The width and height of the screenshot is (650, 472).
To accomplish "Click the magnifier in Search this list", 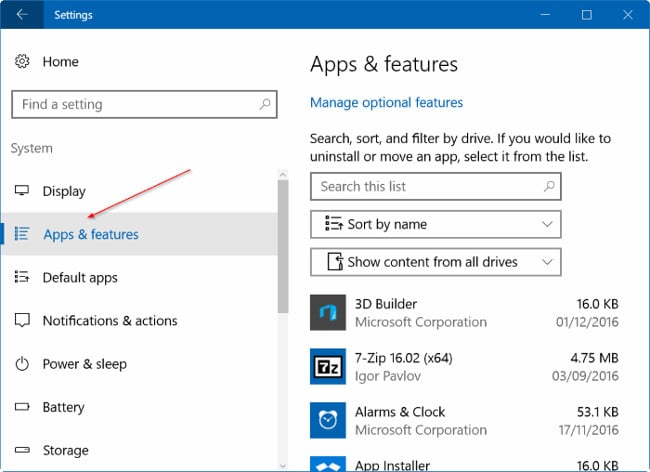I will 549,186.
